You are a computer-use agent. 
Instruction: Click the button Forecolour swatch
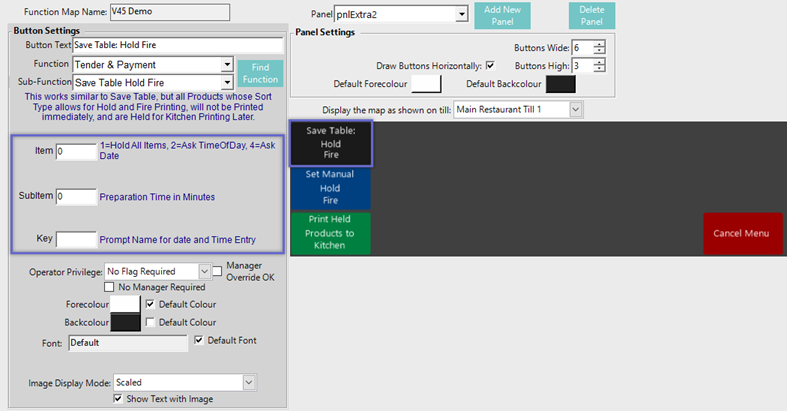coord(125,304)
